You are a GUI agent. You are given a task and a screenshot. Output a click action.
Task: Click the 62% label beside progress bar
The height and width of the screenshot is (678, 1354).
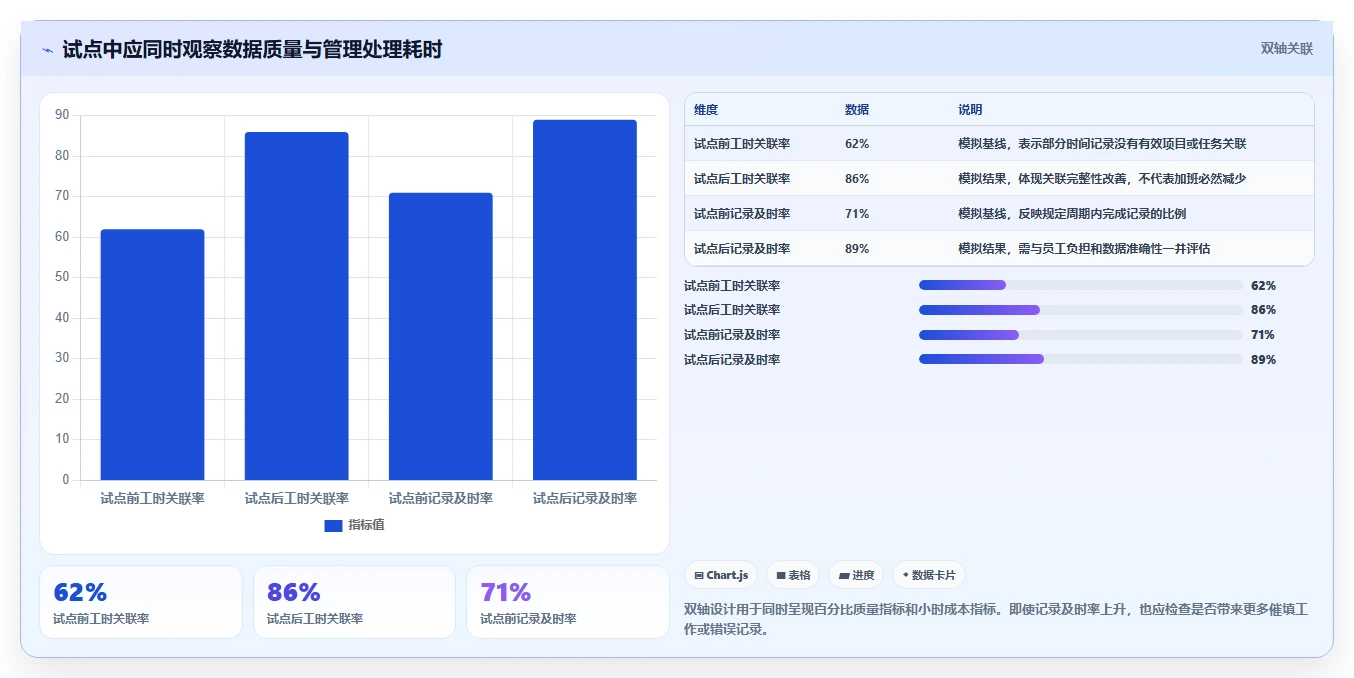(x=1263, y=286)
